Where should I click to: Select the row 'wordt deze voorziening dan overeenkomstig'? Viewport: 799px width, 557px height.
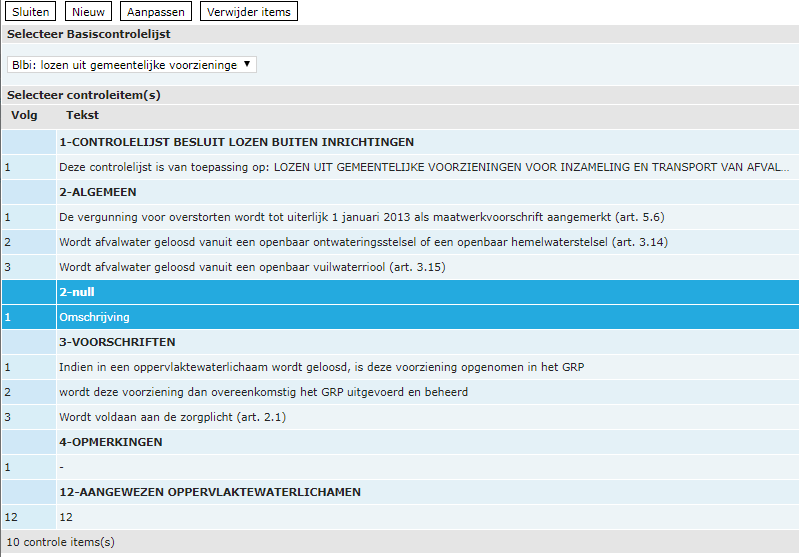click(x=263, y=392)
